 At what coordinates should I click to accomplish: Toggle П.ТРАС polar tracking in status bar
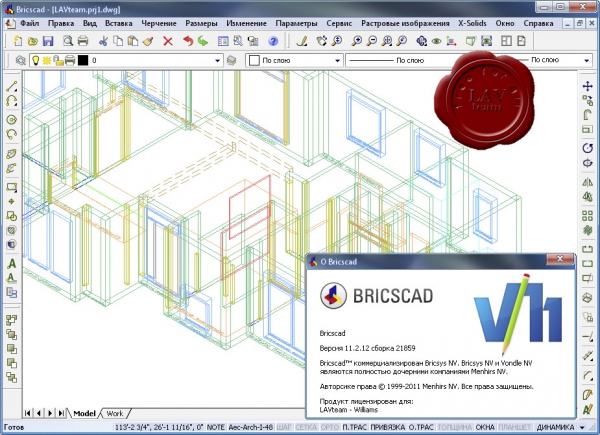click(x=354, y=427)
